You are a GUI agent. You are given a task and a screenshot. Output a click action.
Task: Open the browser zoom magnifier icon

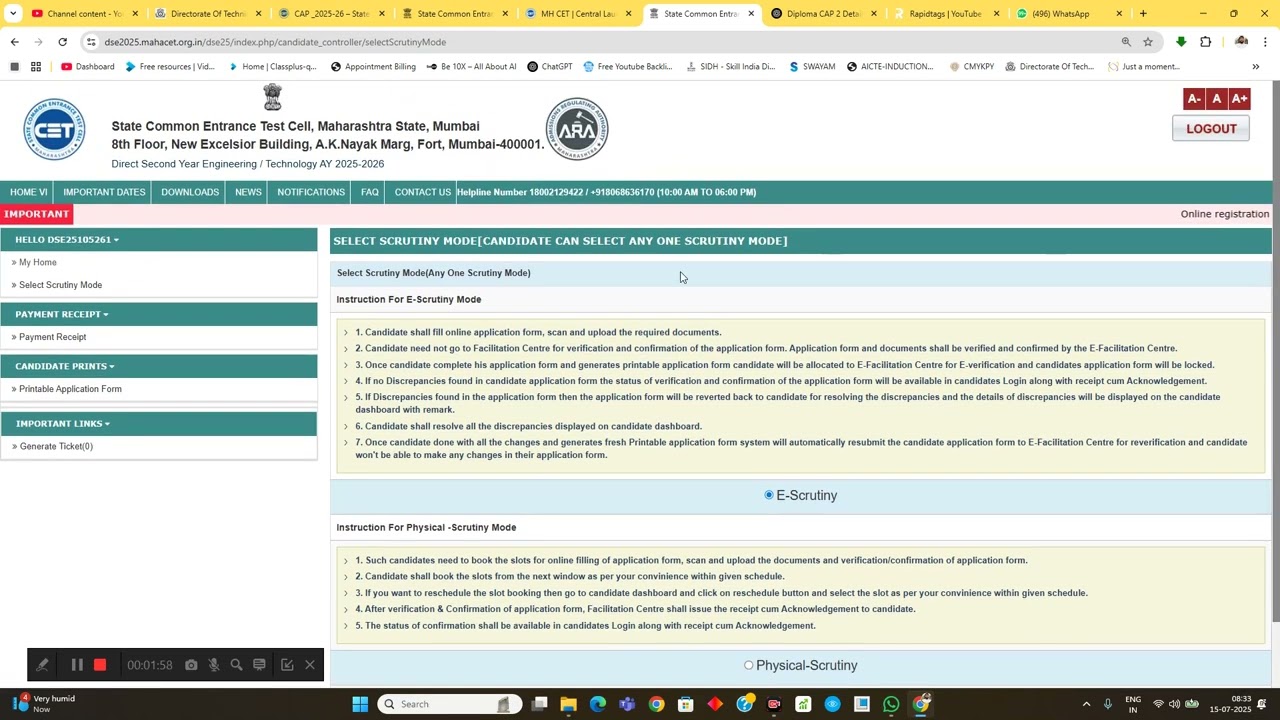tap(1126, 42)
